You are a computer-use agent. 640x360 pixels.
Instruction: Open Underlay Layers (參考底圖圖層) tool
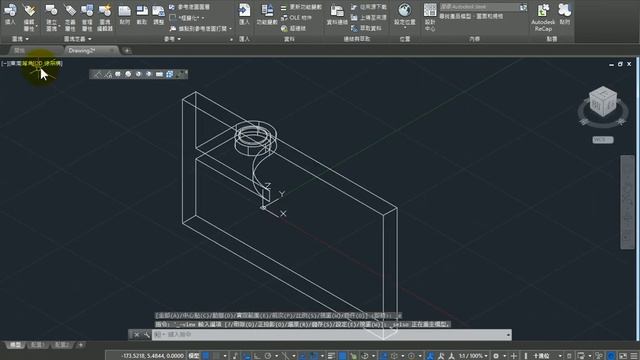[x=189, y=7]
